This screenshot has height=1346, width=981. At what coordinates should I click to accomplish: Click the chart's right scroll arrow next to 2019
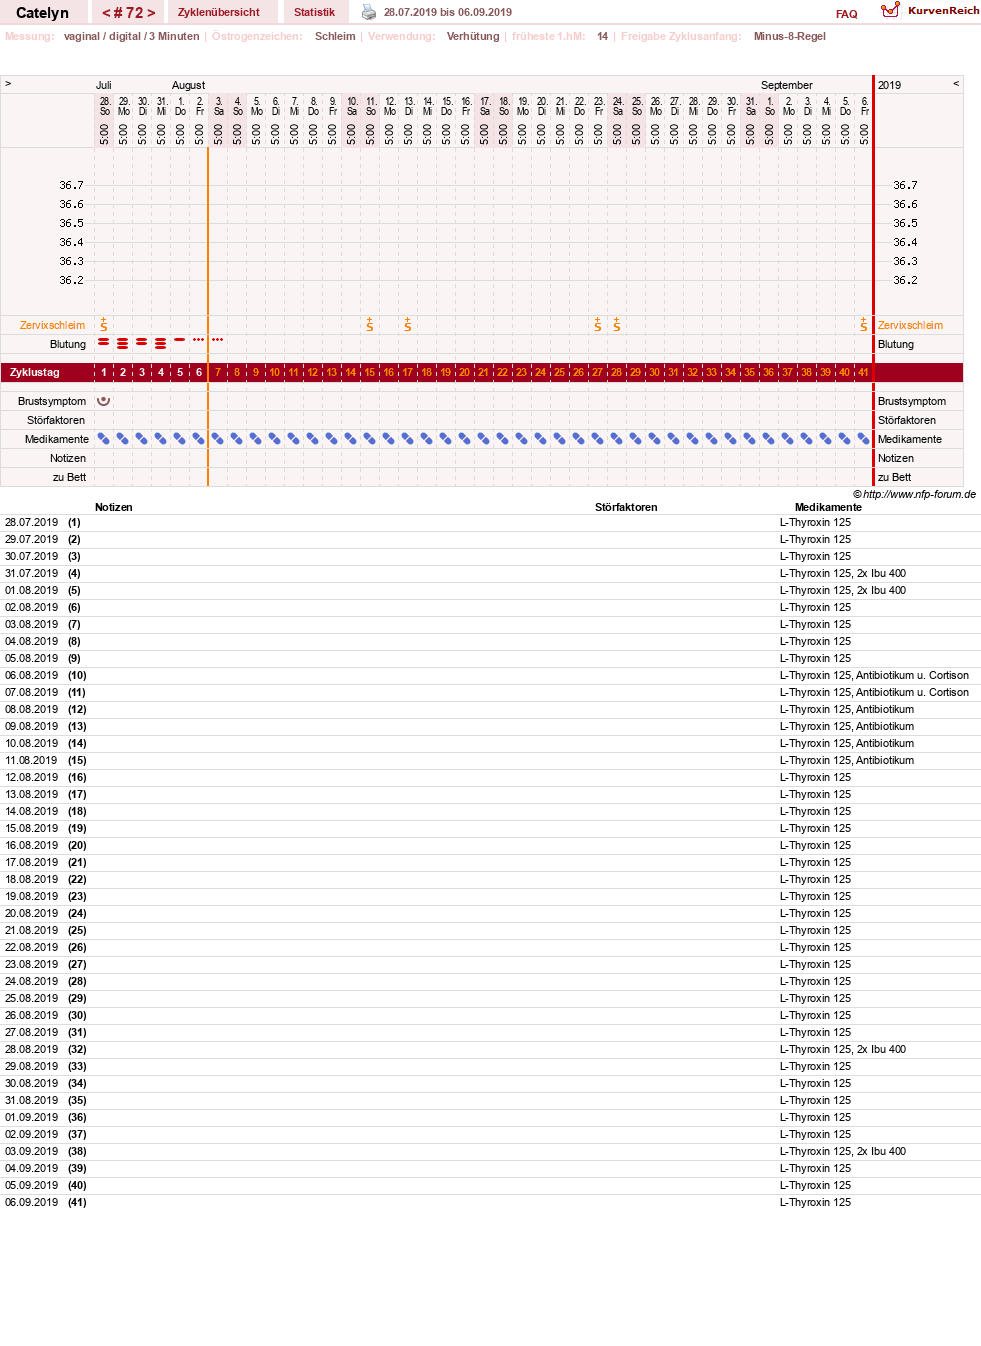click(x=956, y=84)
